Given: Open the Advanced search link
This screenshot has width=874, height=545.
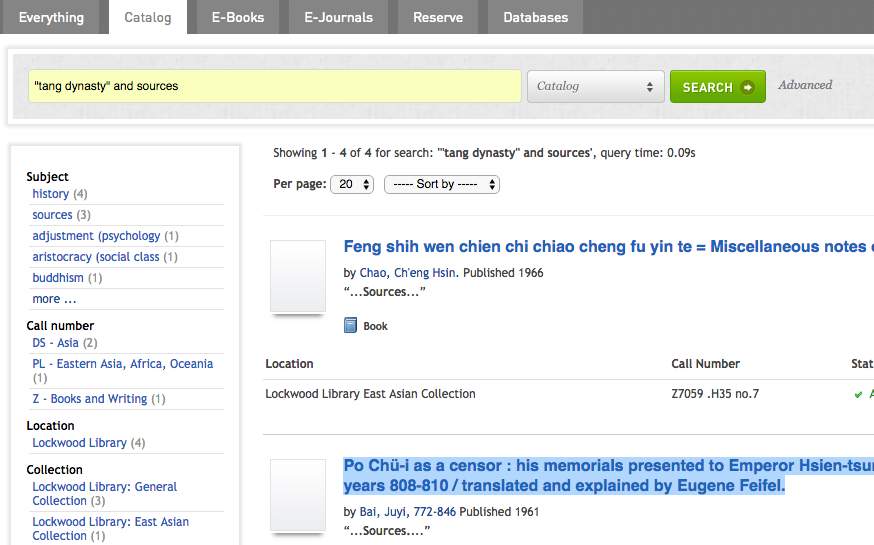Looking at the screenshot, I should pos(805,85).
